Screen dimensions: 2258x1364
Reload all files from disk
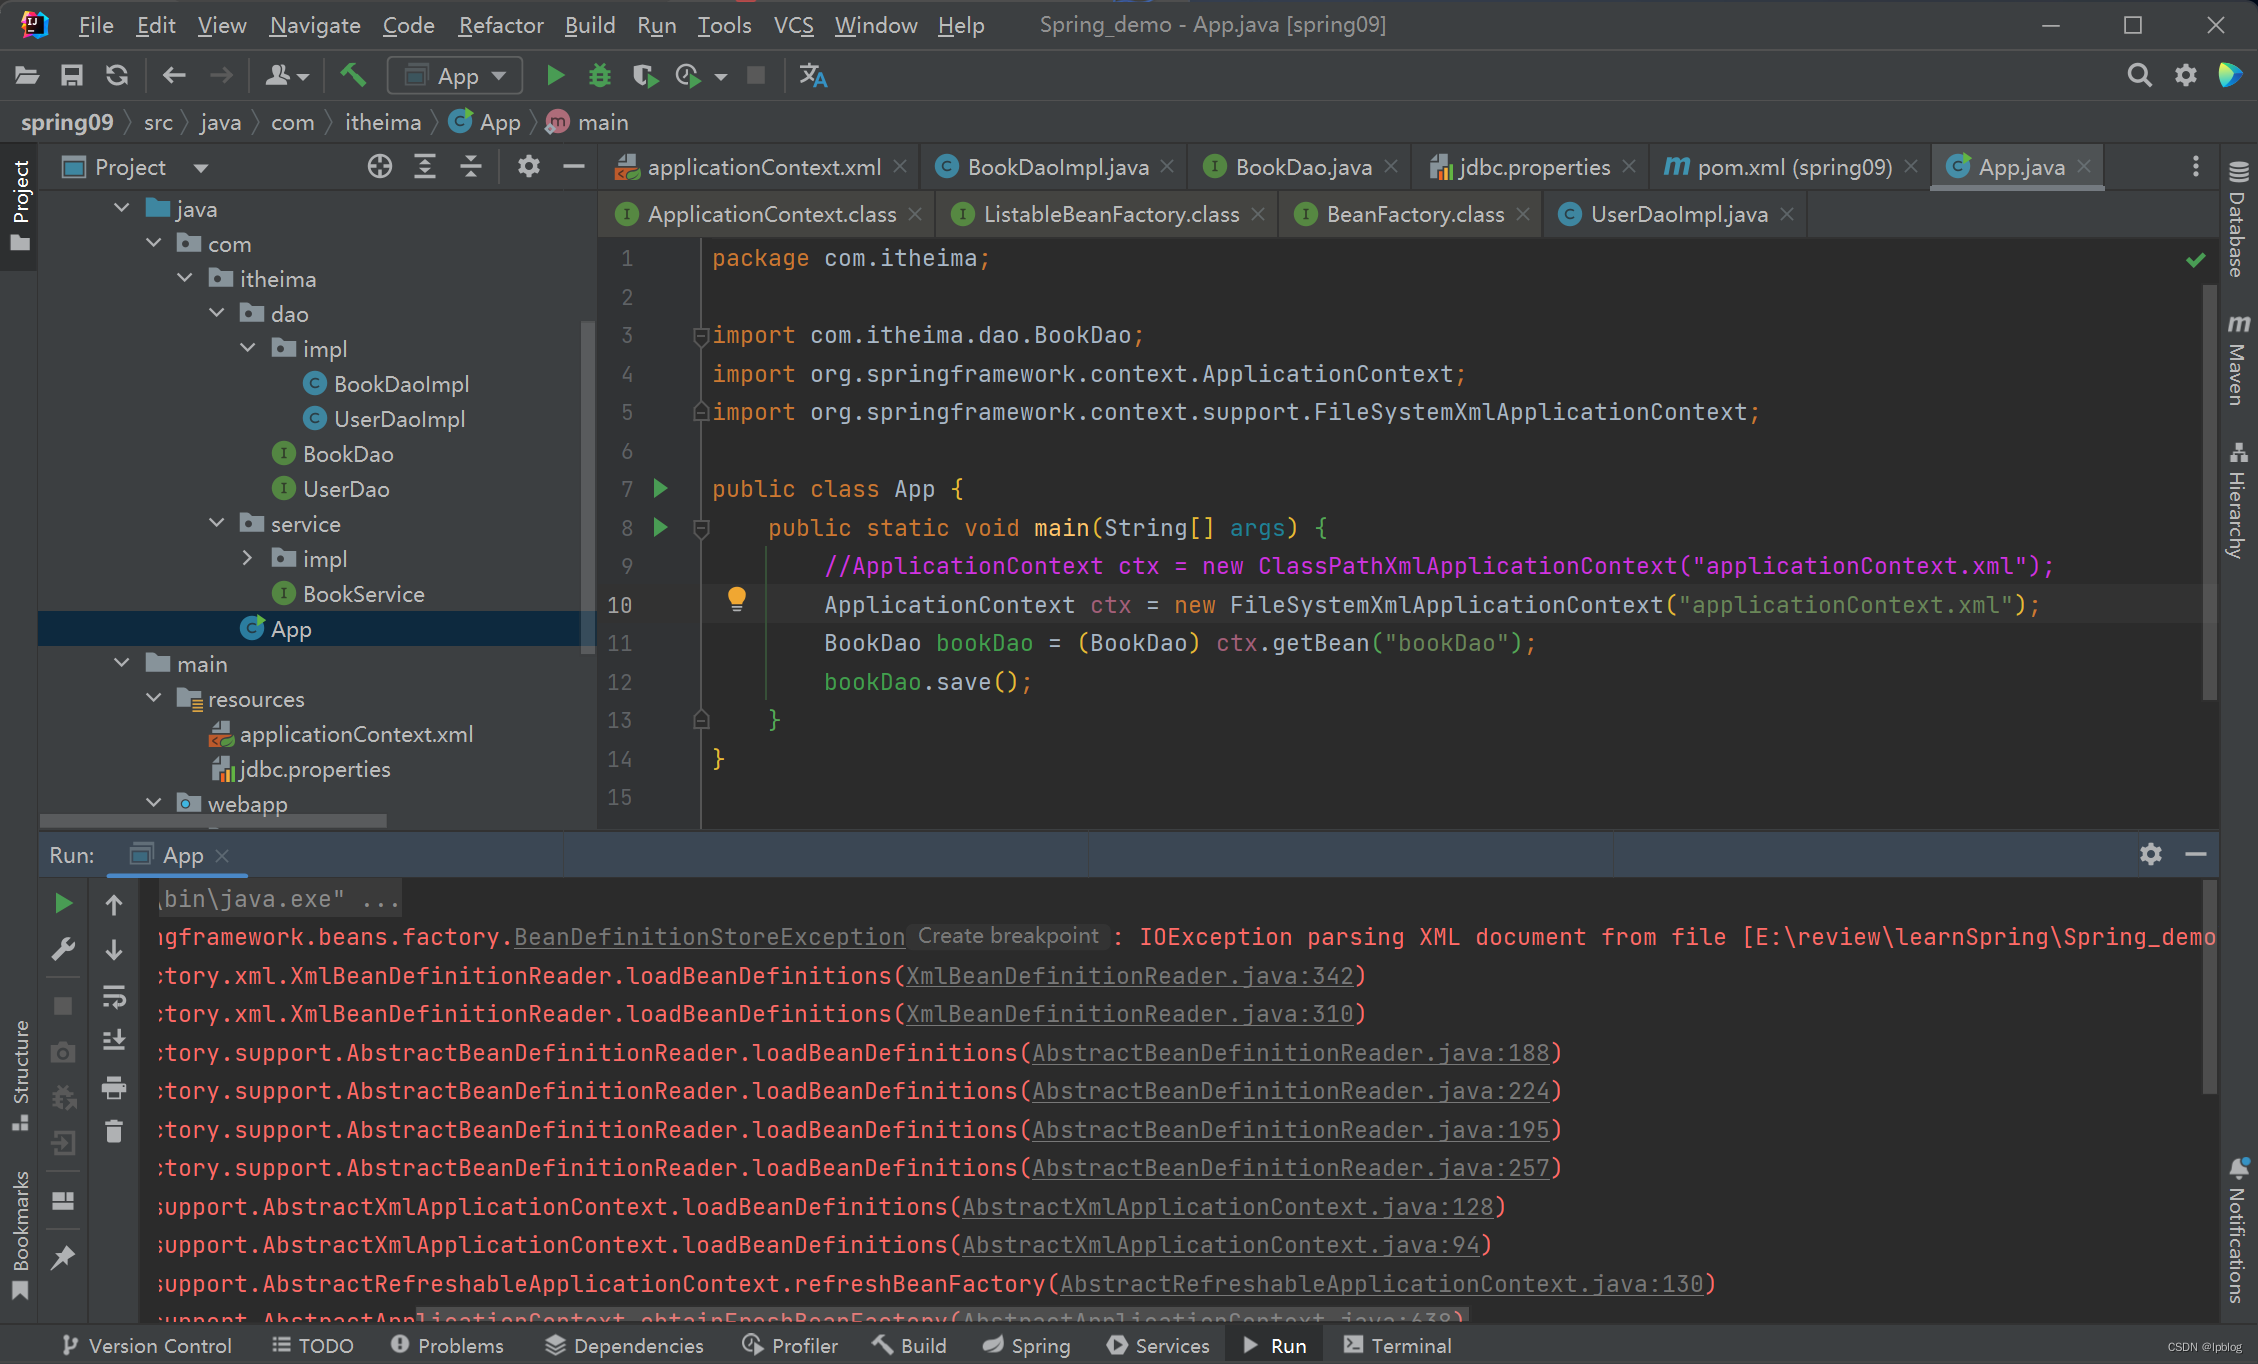[x=117, y=76]
